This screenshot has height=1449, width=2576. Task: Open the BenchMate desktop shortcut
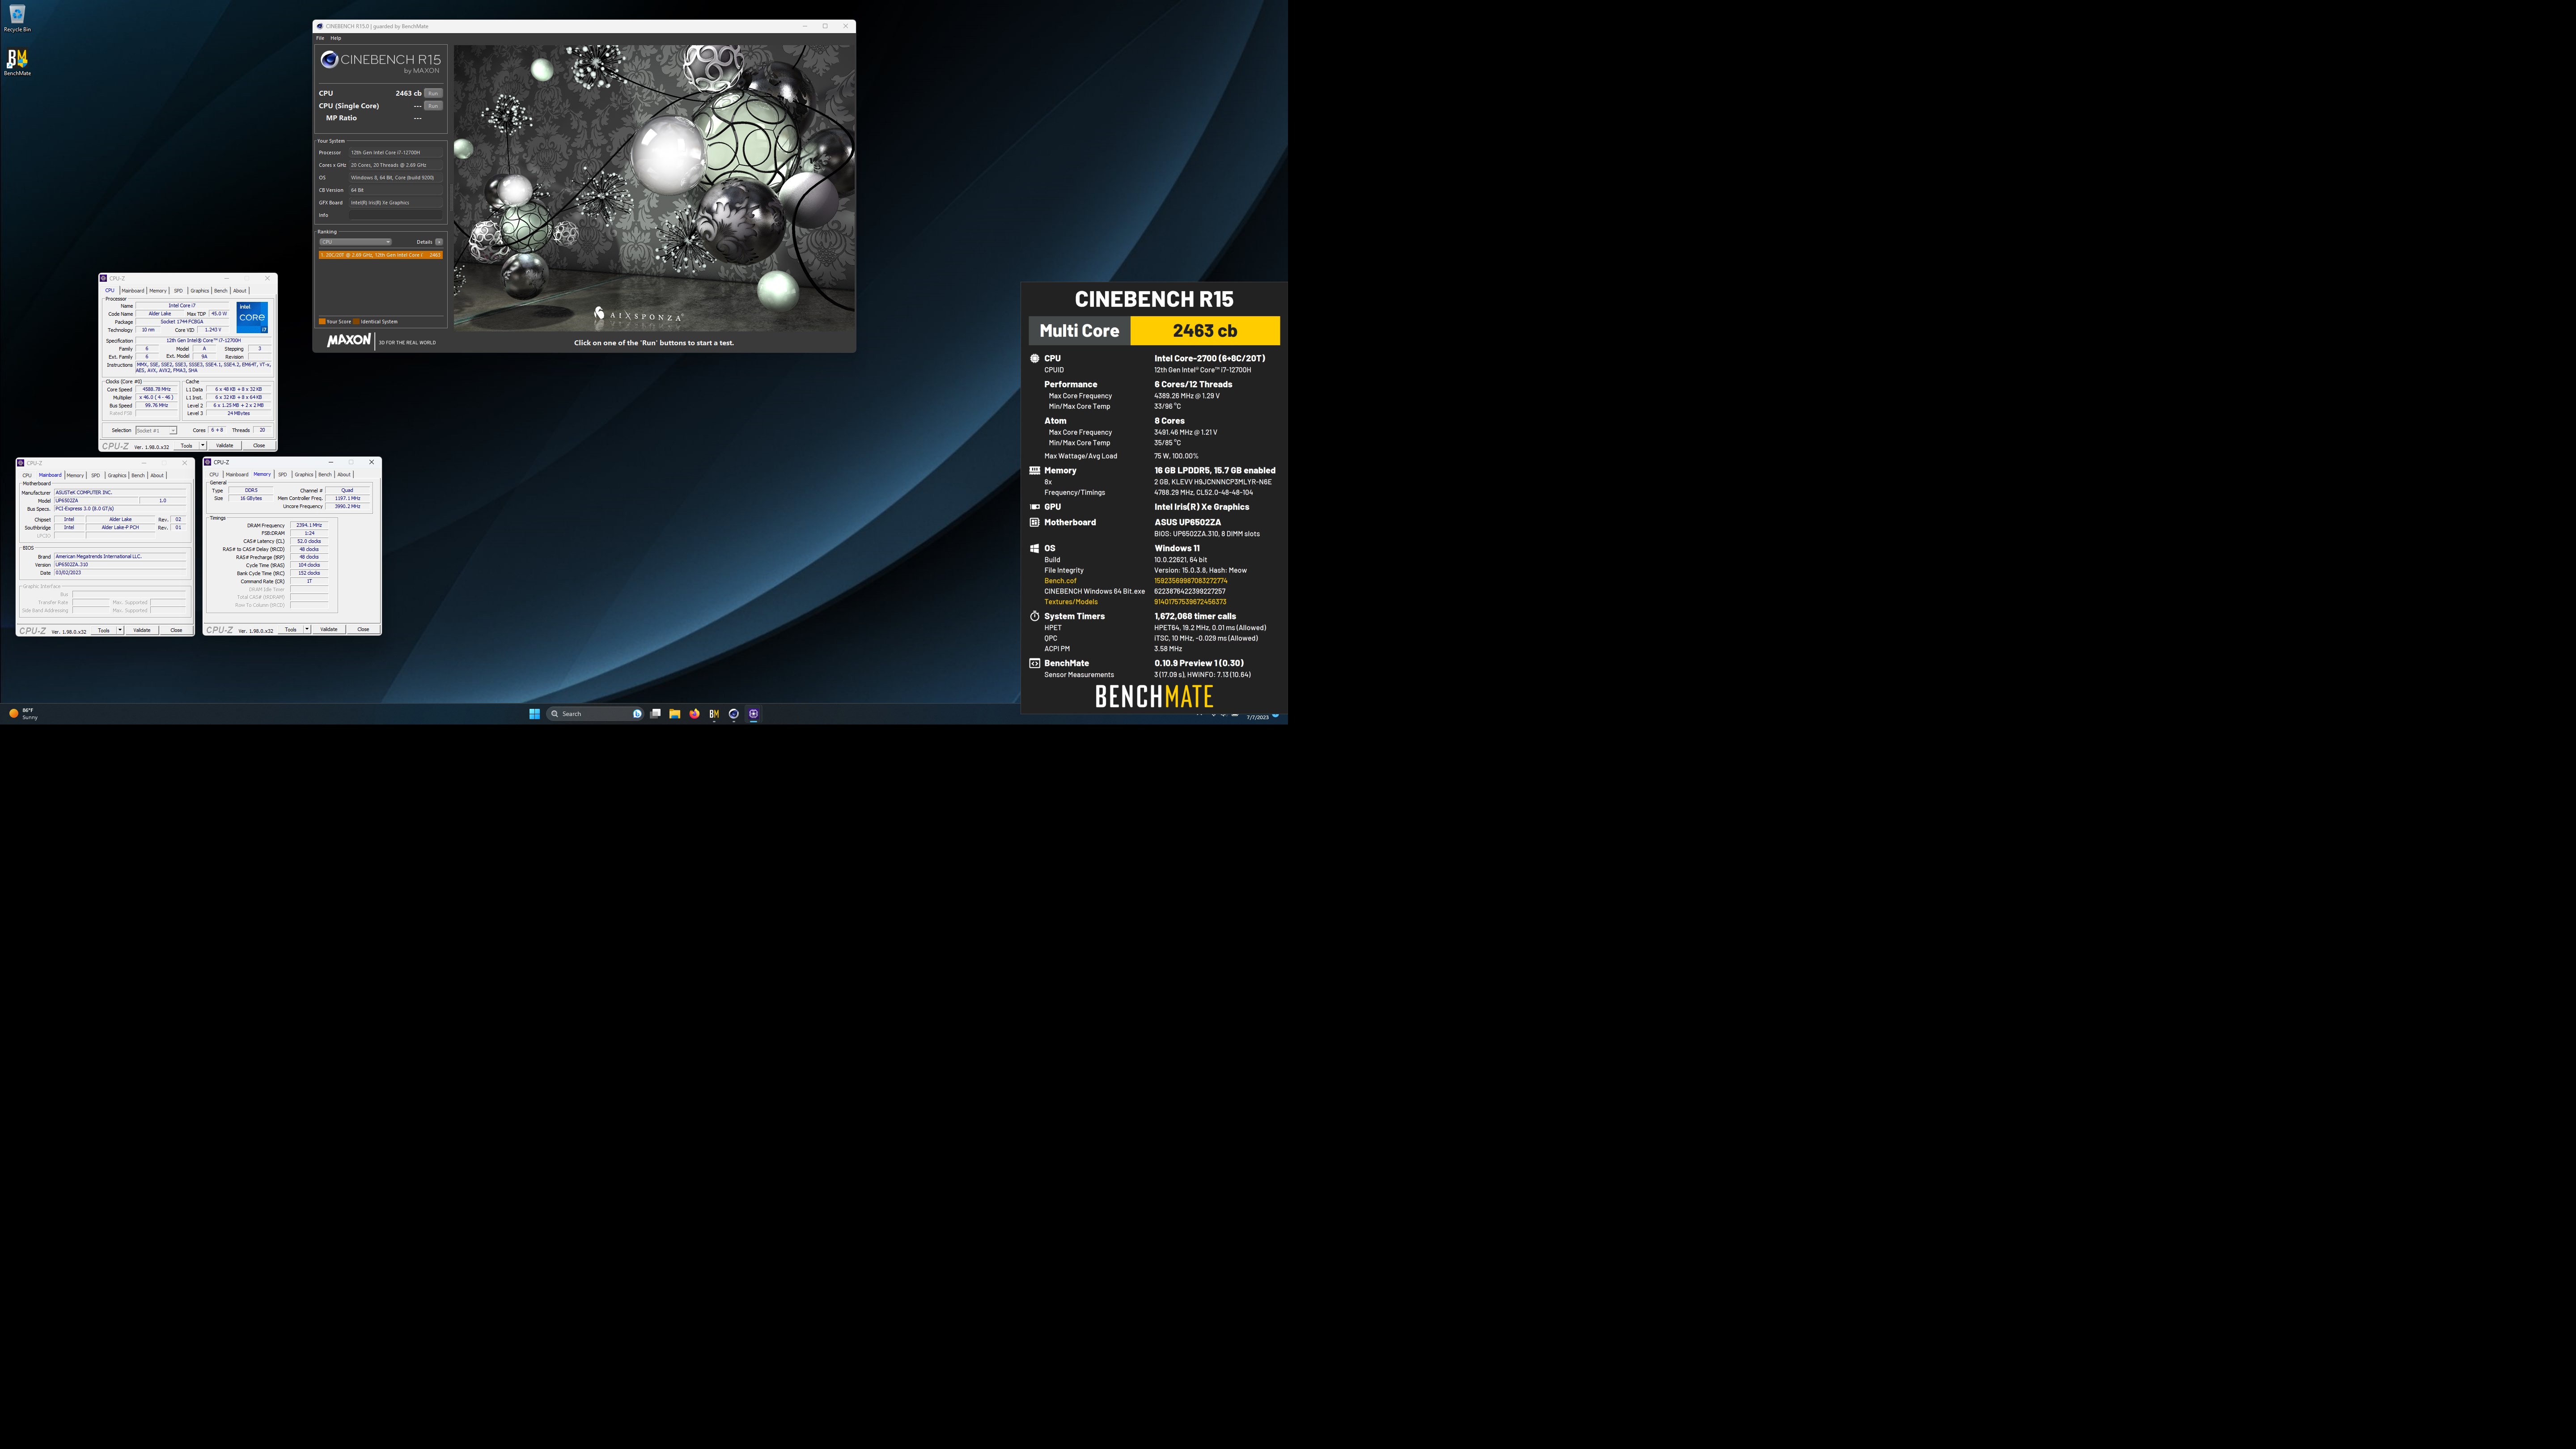click(x=17, y=62)
